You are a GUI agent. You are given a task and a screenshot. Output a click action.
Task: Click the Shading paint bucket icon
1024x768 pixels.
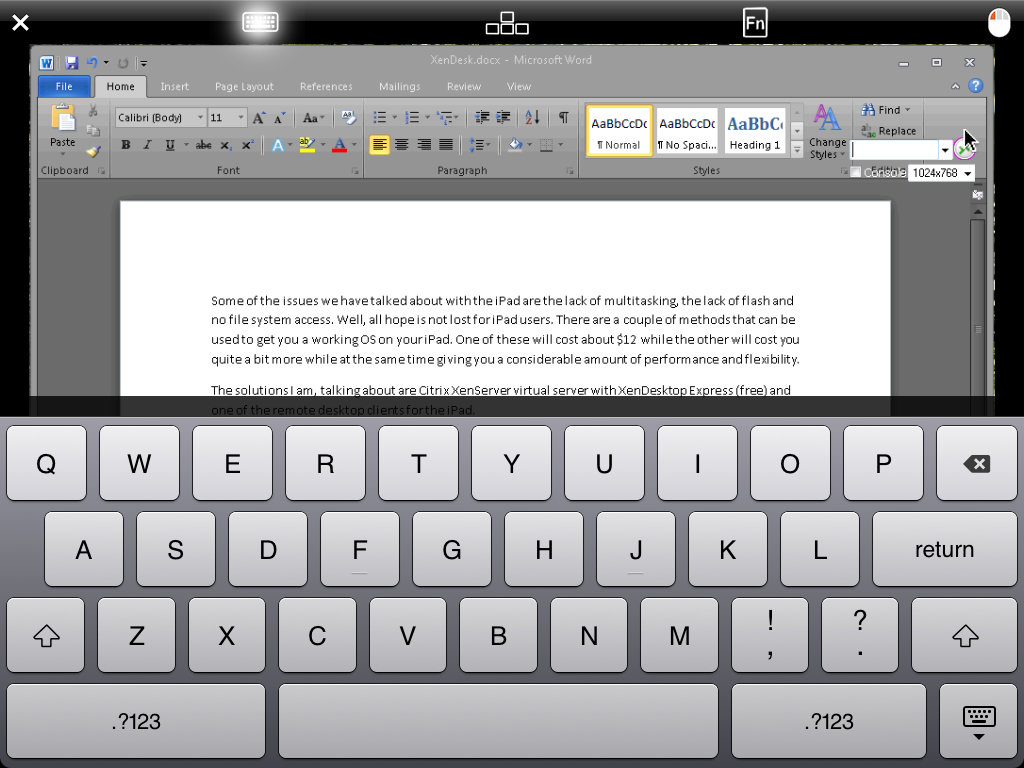pyautogui.click(x=515, y=145)
